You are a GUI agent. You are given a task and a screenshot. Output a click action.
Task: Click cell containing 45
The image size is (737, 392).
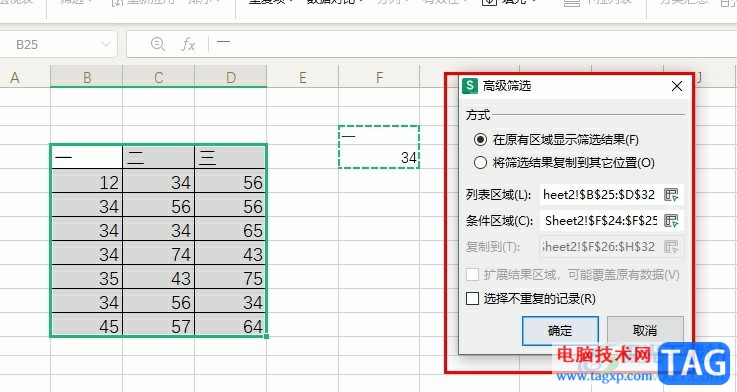(x=86, y=325)
